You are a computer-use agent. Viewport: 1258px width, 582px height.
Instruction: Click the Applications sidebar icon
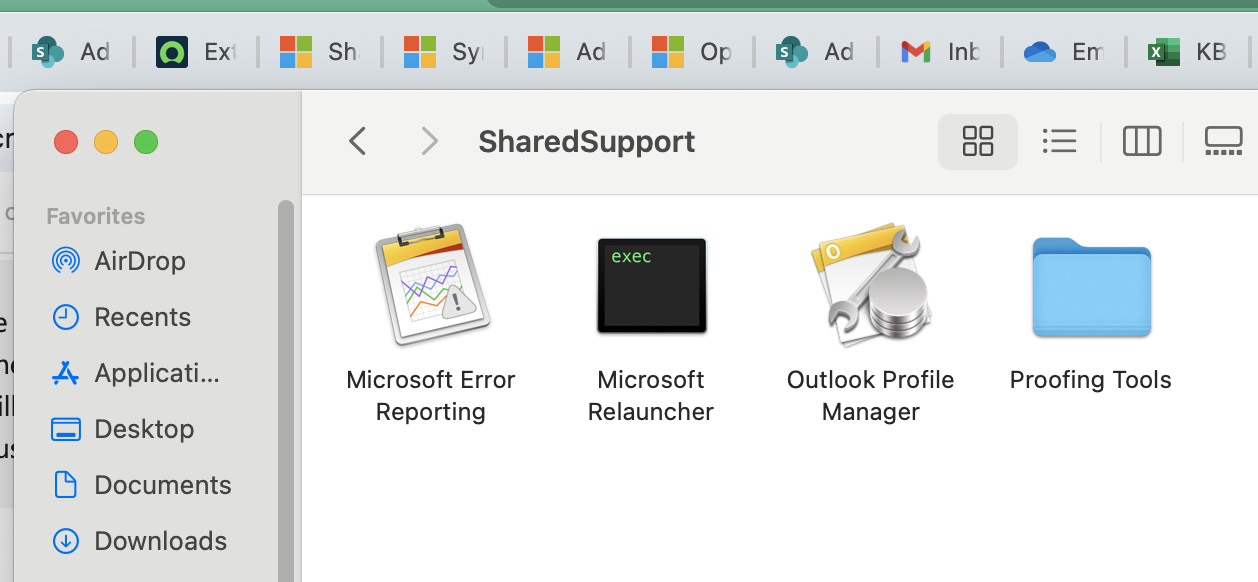(65, 373)
